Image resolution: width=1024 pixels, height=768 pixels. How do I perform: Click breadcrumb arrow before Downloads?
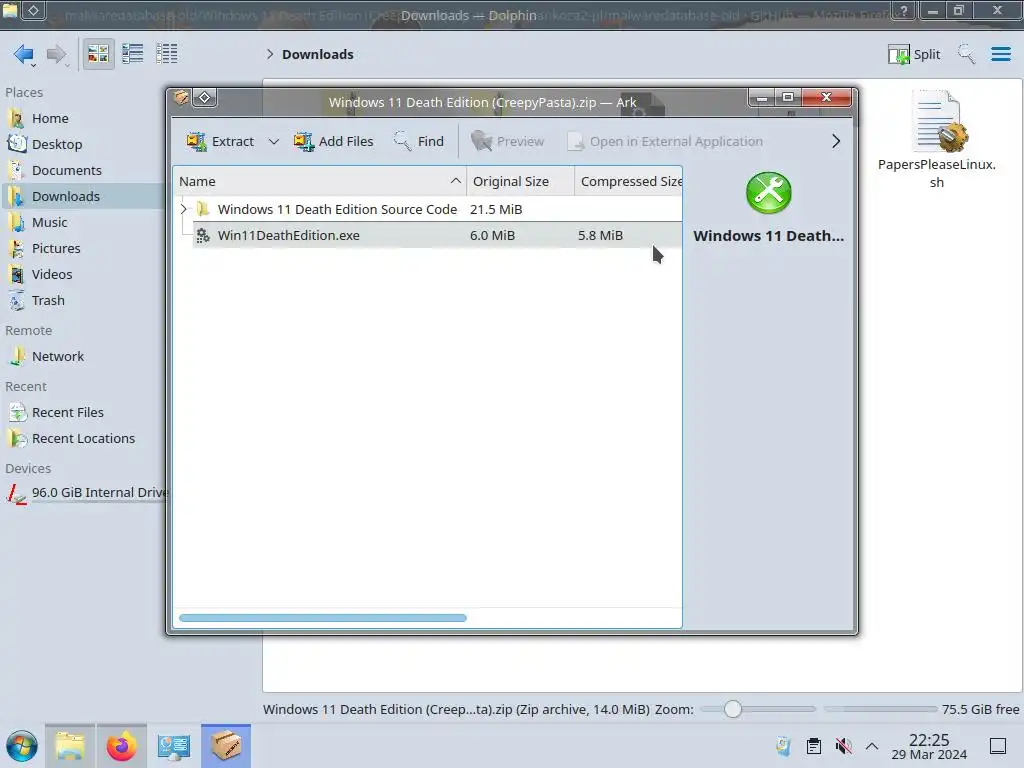(x=270, y=54)
